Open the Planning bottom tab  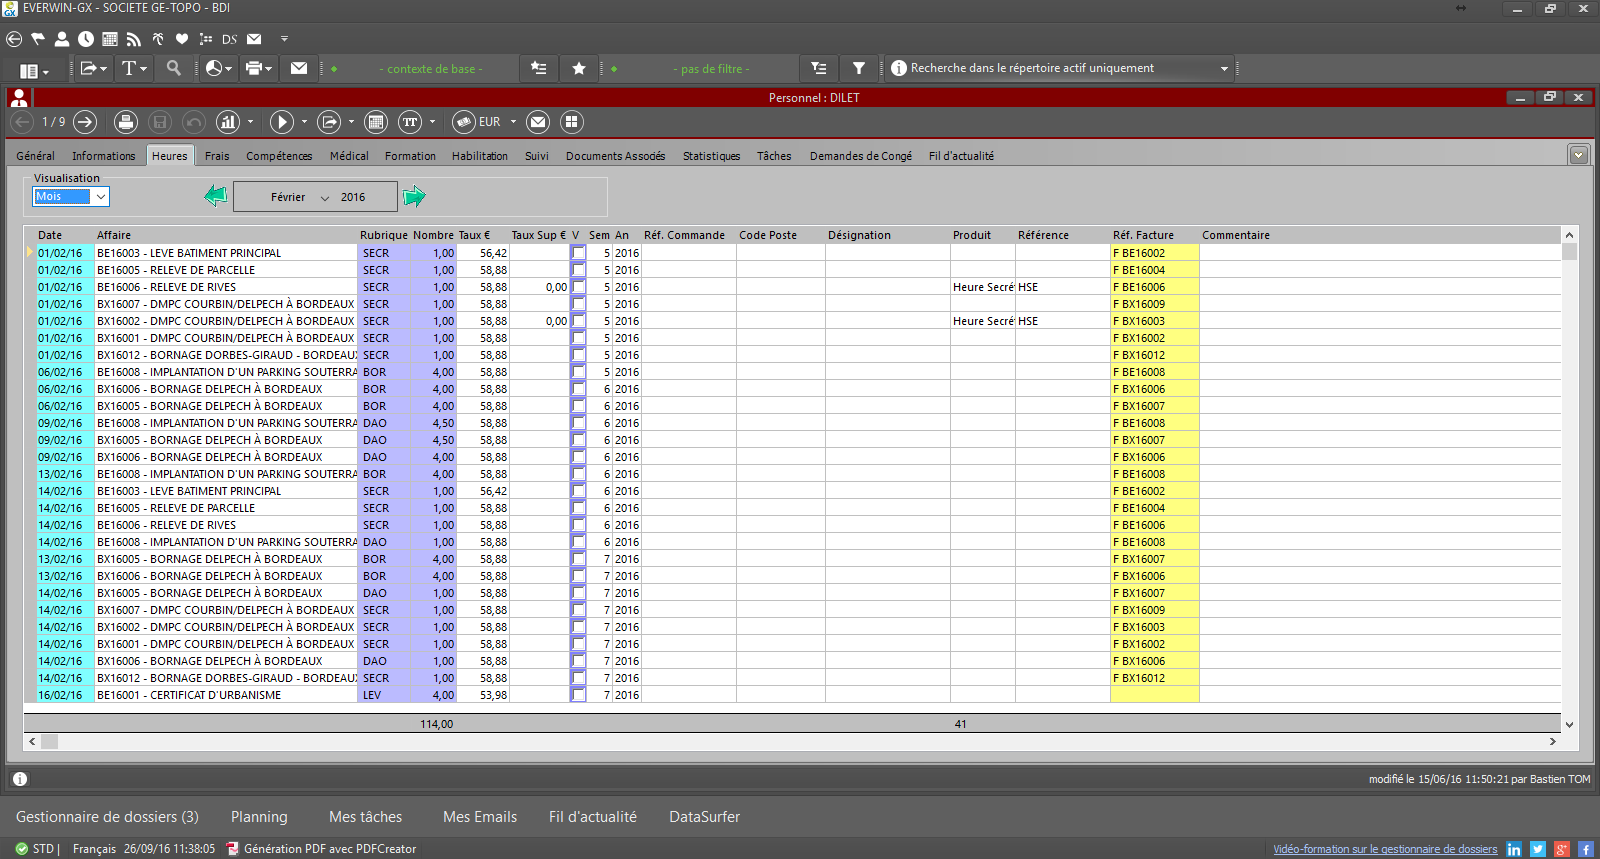pyautogui.click(x=259, y=817)
